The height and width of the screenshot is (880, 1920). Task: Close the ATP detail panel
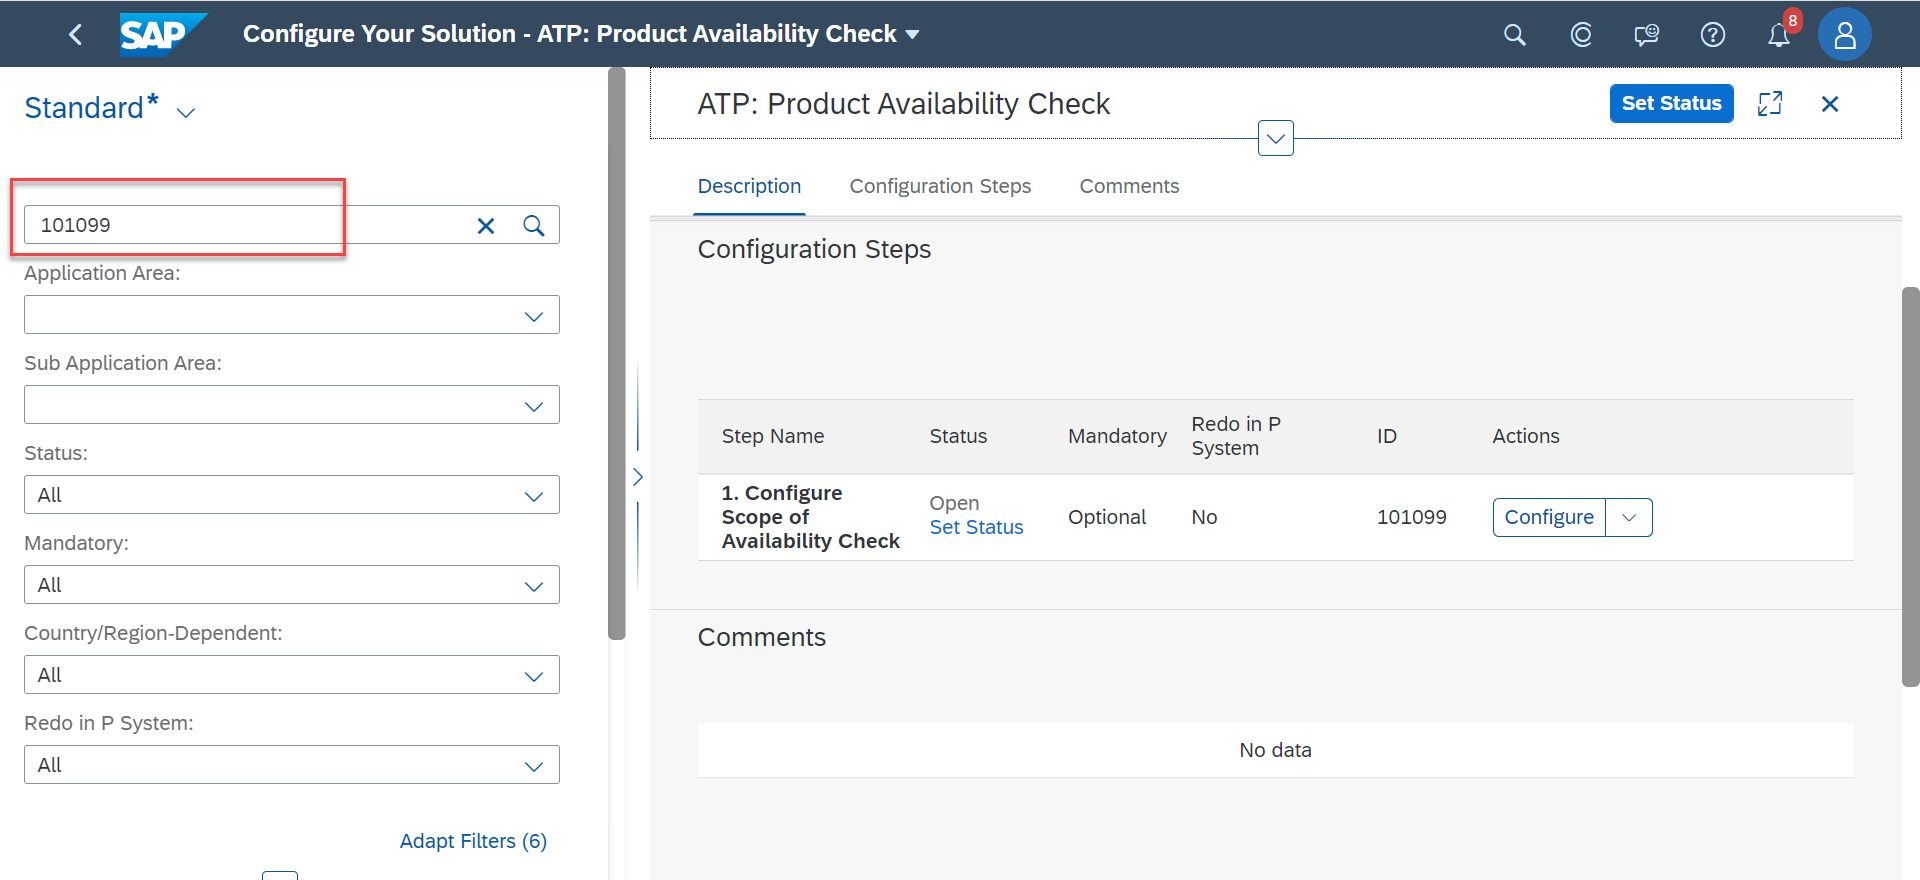[1830, 104]
